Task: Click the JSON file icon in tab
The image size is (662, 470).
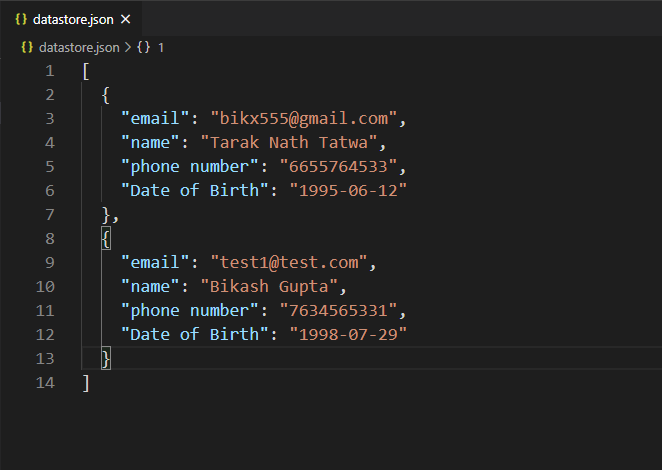Action: 21,19
